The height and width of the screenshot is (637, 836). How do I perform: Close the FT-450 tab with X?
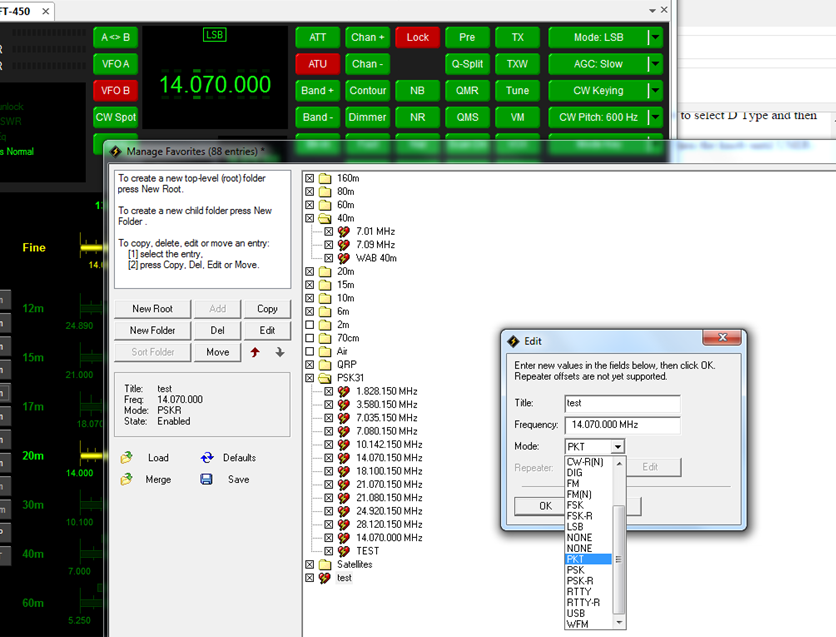(x=46, y=11)
